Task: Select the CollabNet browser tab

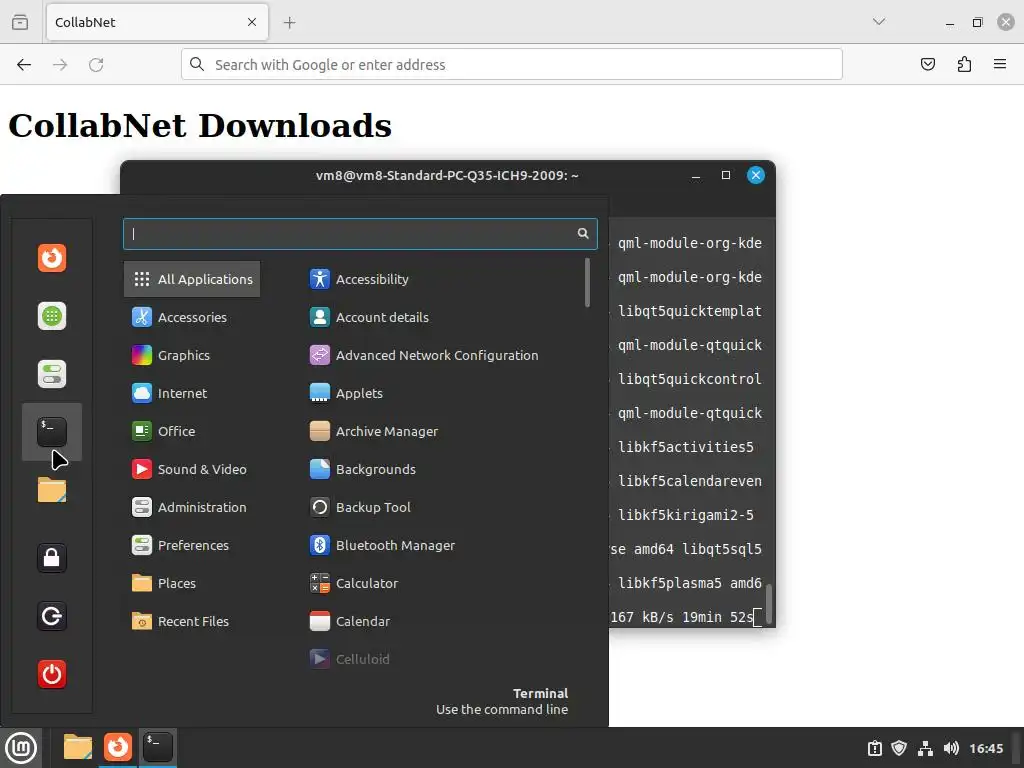Action: (x=157, y=22)
